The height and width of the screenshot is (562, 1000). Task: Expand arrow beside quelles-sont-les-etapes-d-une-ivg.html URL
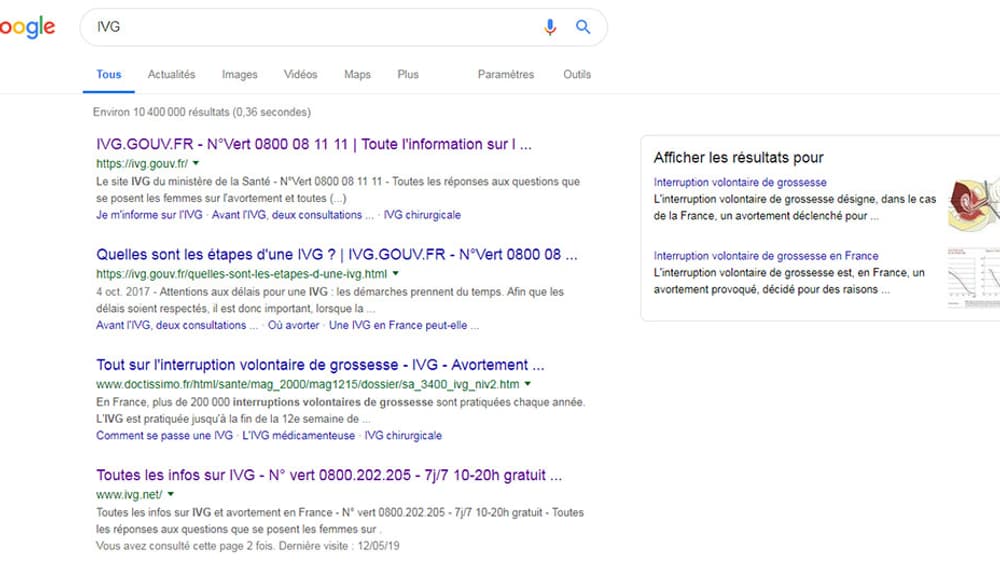(395, 274)
